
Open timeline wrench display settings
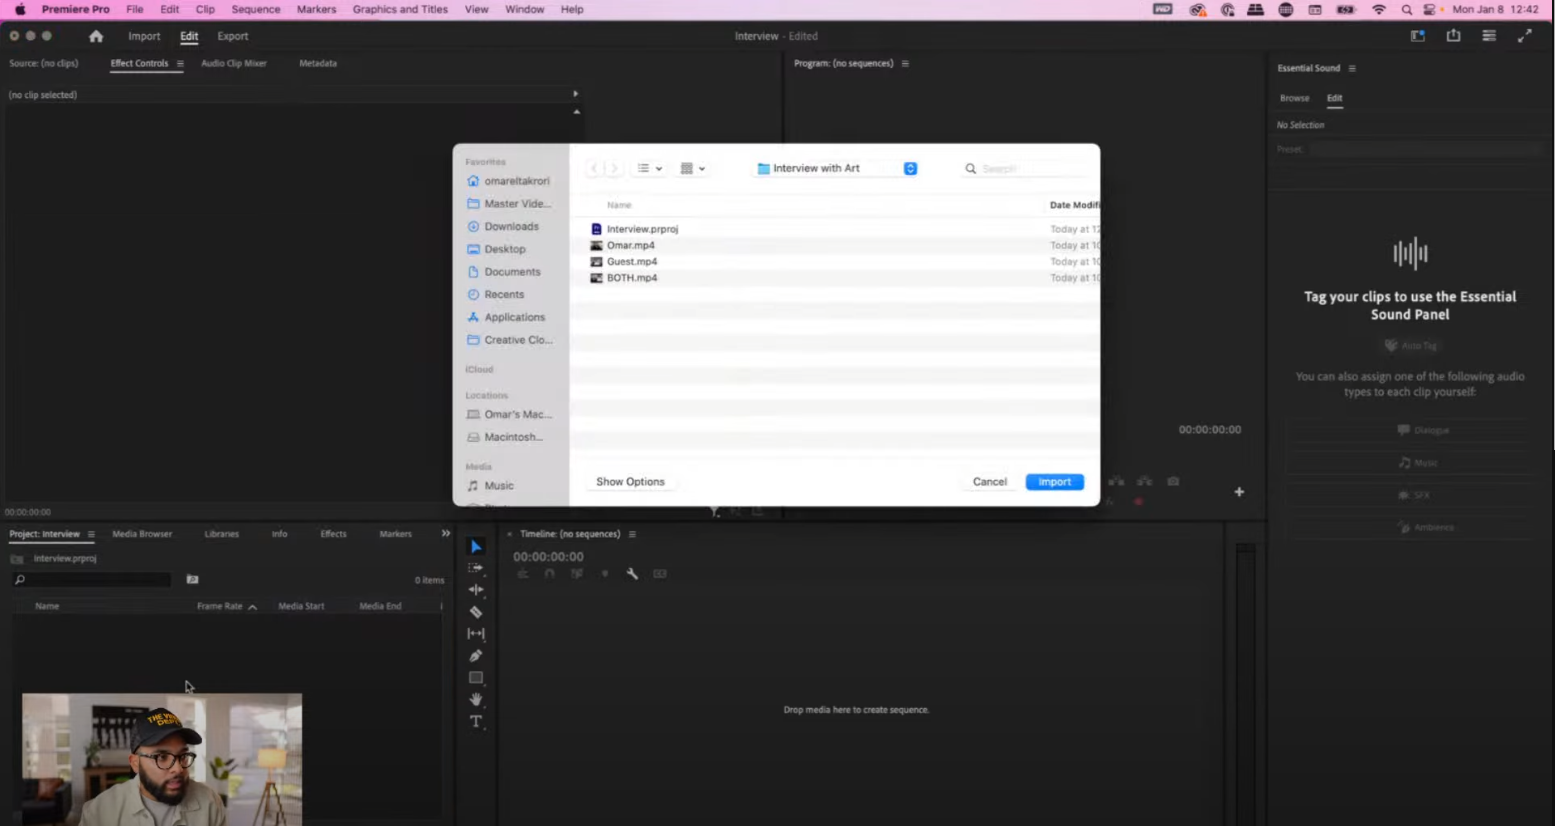632,574
